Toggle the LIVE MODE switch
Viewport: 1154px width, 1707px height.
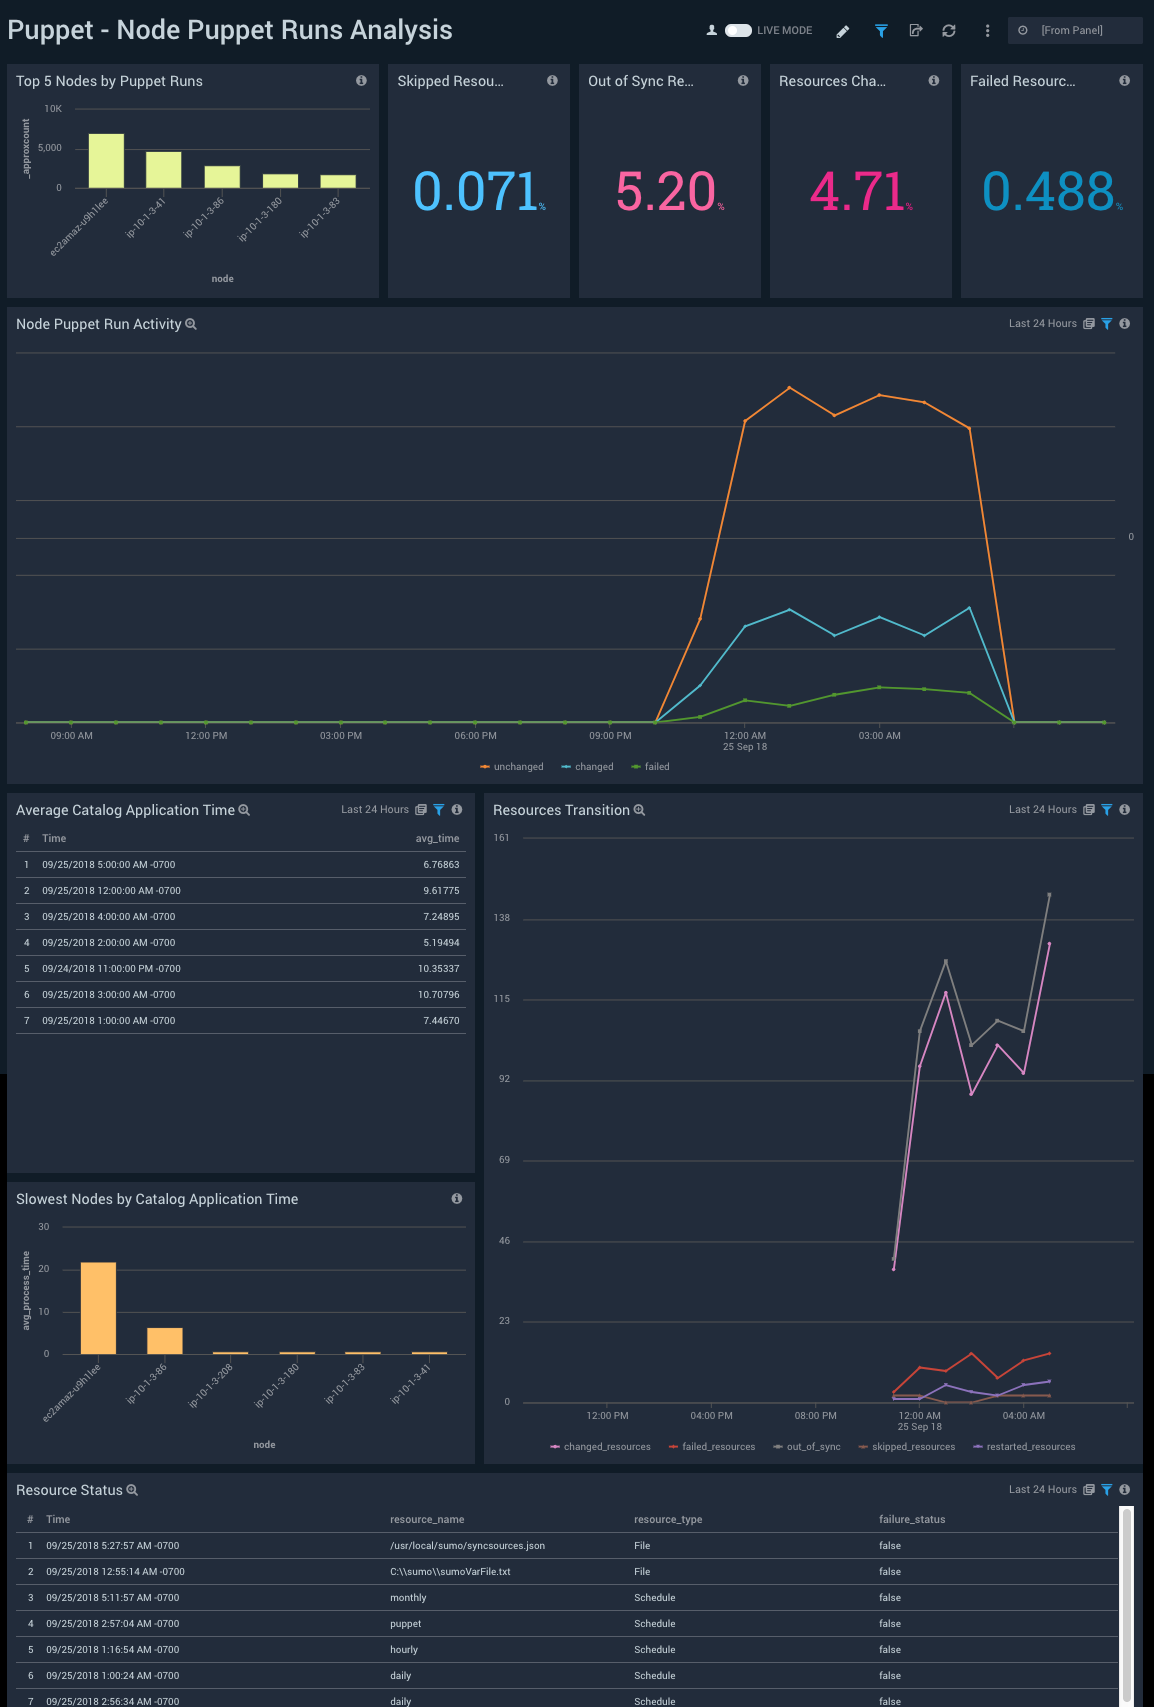coord(738,31)
